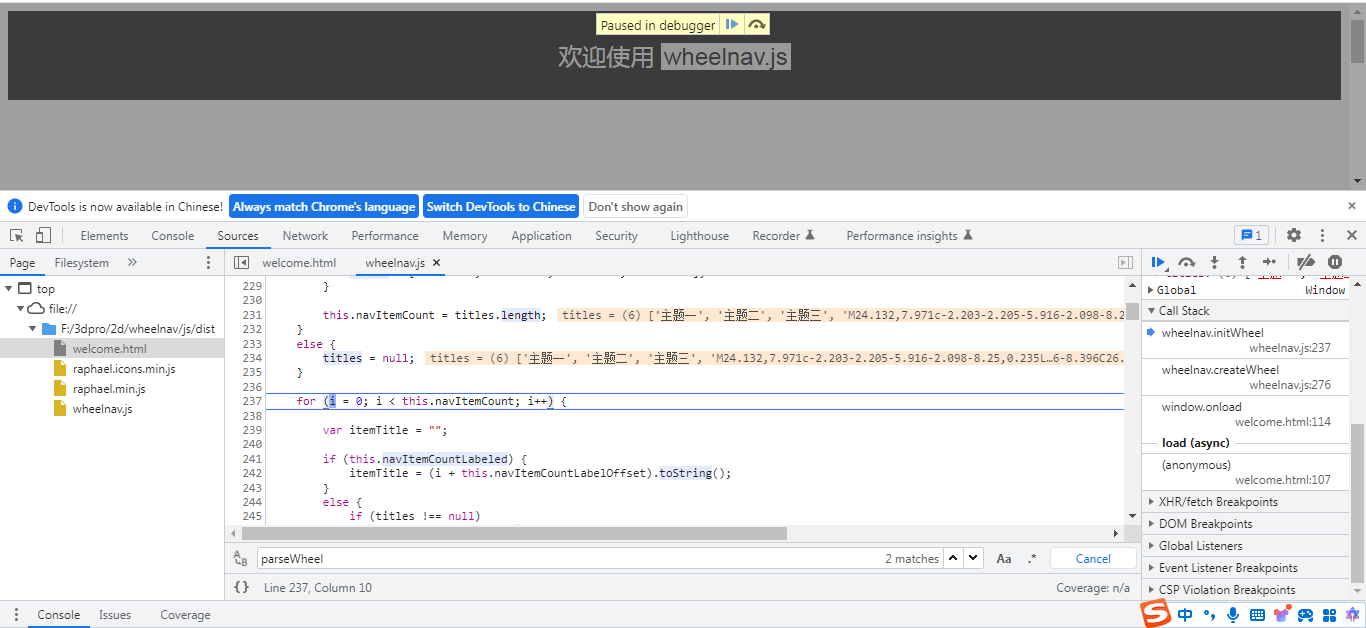Screen dimensions: 1366x628
Task: Resume script execution in debugger toolbar
Action: point(1158,262)
